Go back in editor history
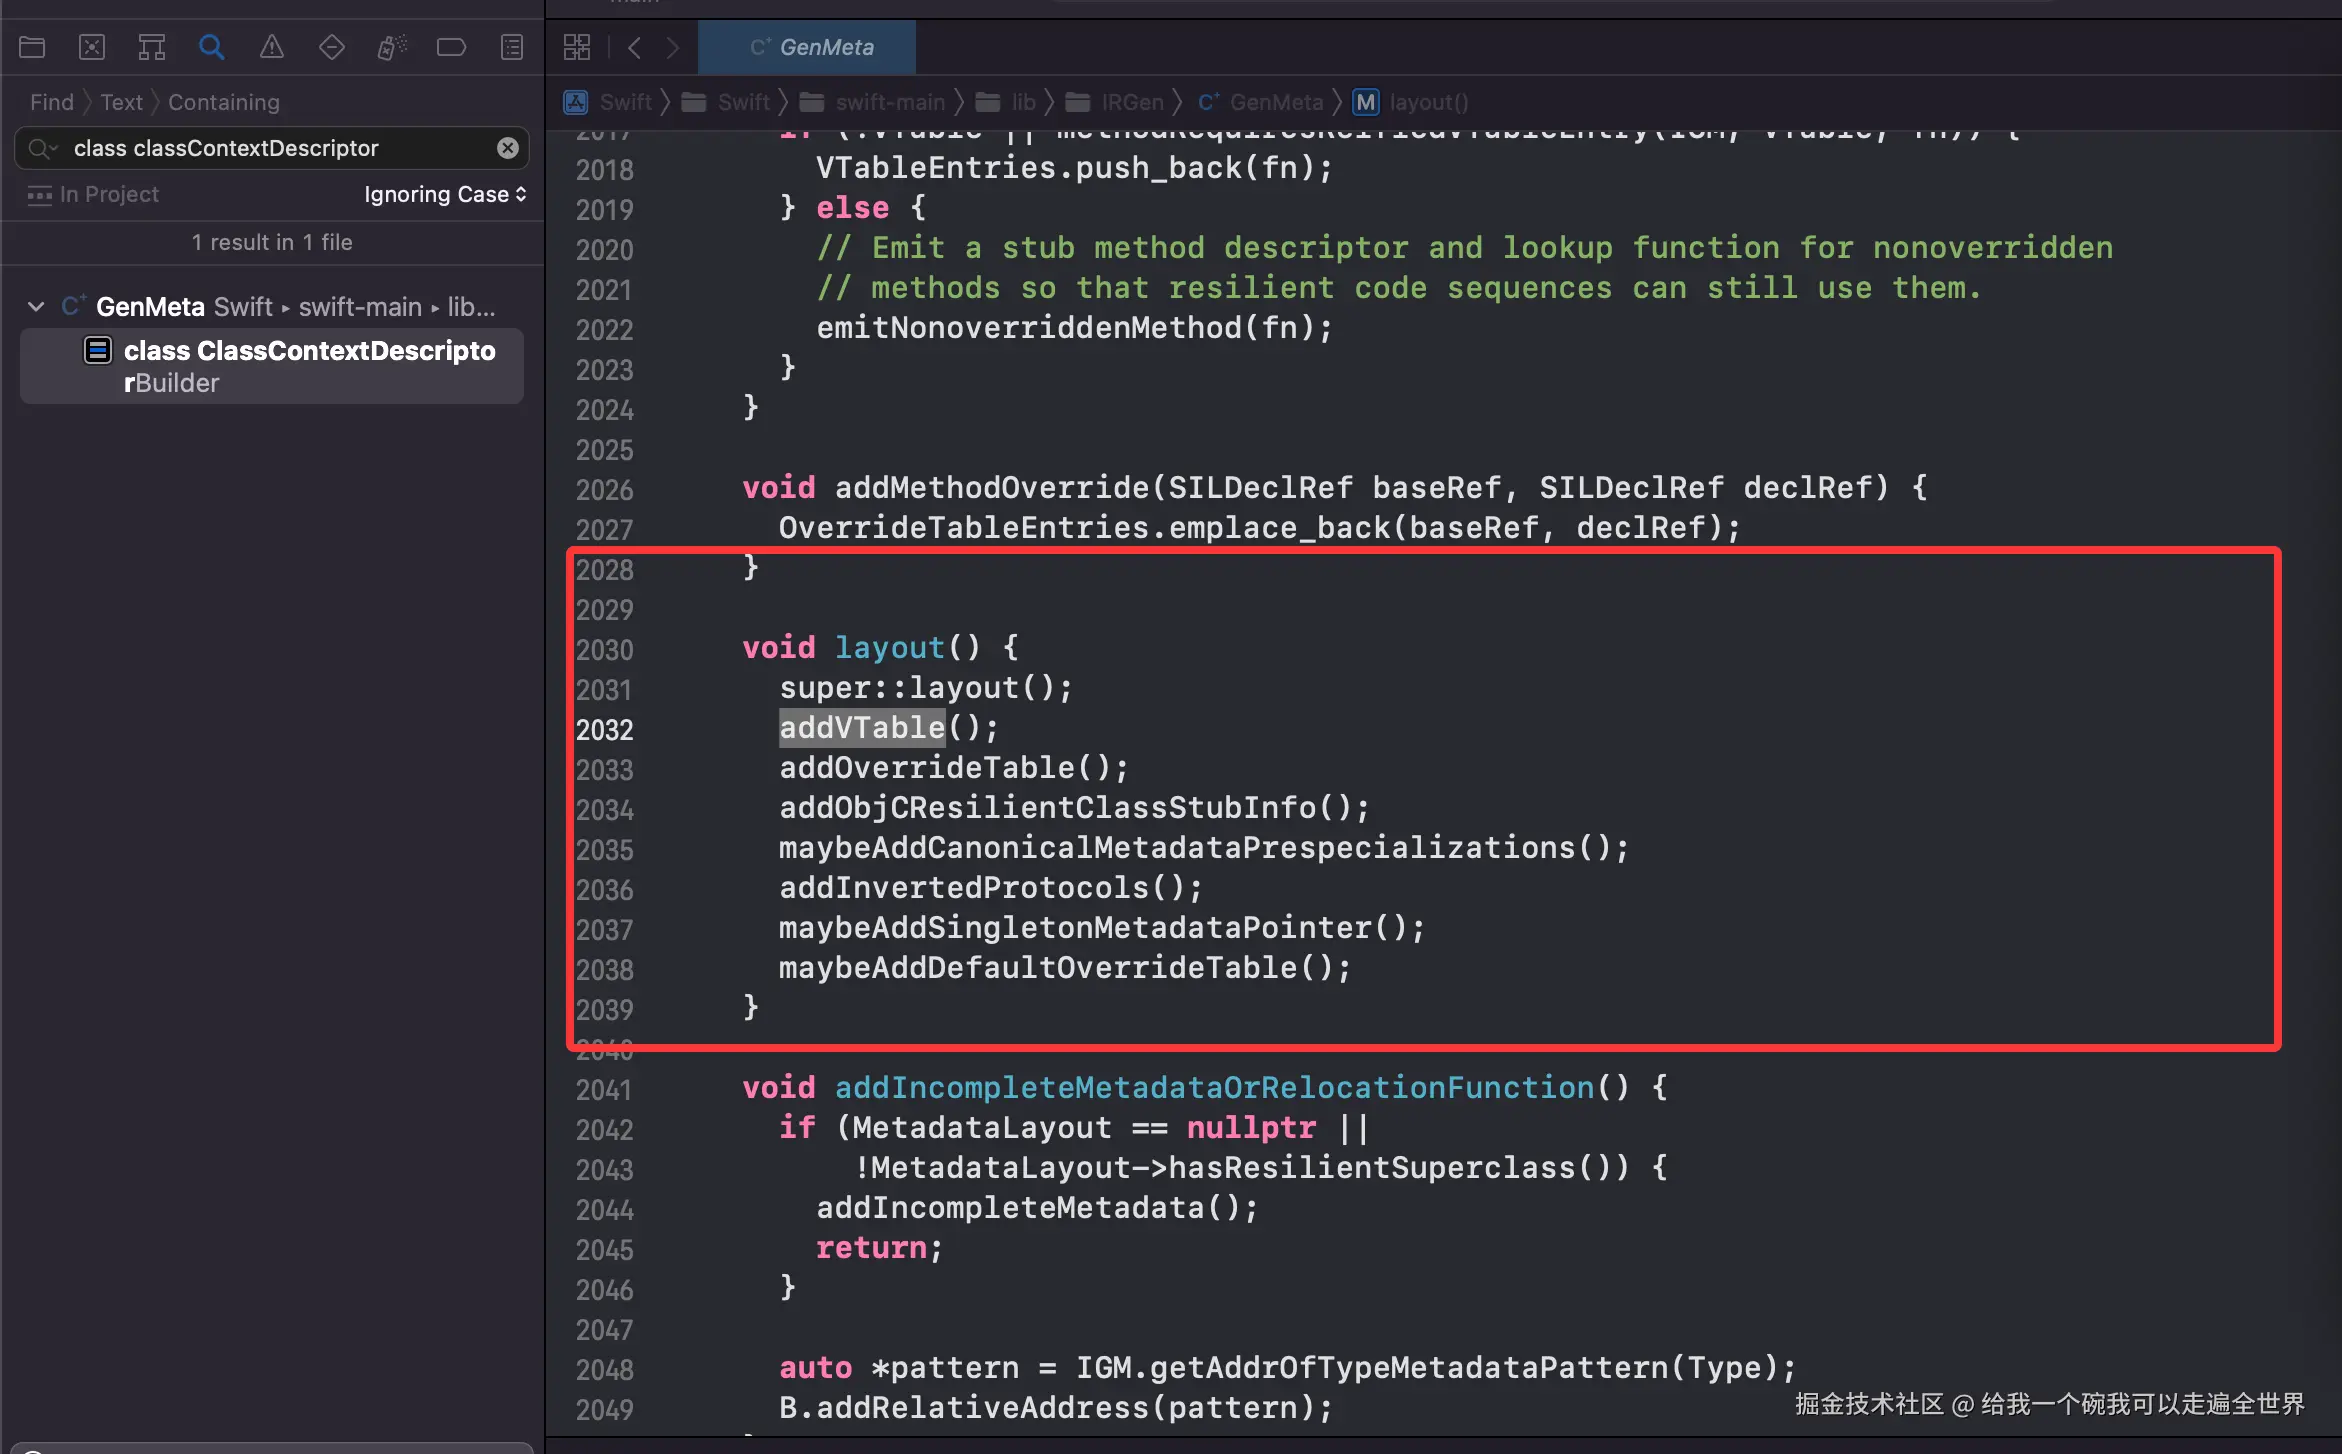The image size is (2342, 1454). click(634, 47)
